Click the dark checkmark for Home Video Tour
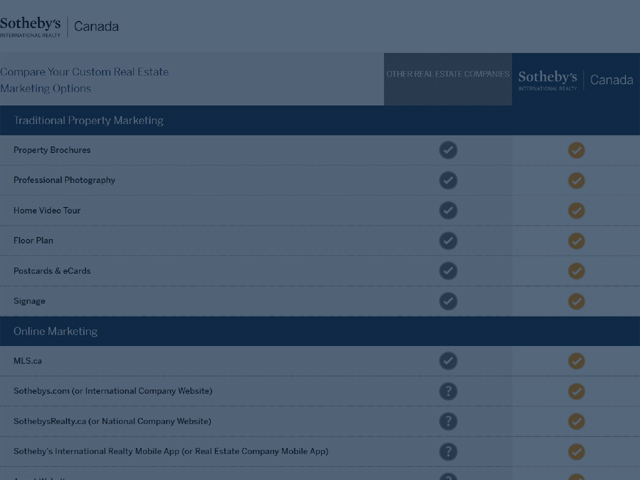The image size is (640, 480). (448, 211)
